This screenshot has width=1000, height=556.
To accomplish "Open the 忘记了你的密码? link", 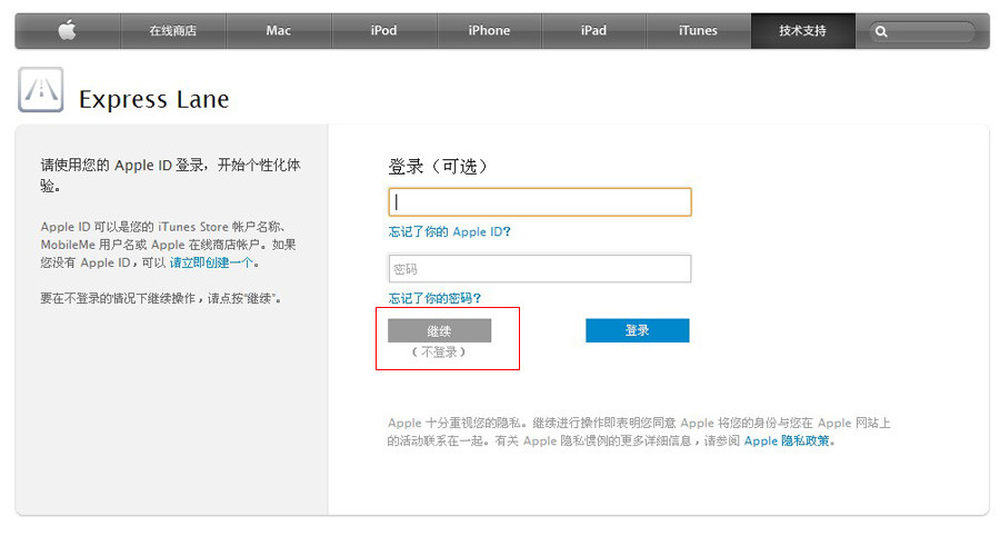I will click(x=435, y=298).
